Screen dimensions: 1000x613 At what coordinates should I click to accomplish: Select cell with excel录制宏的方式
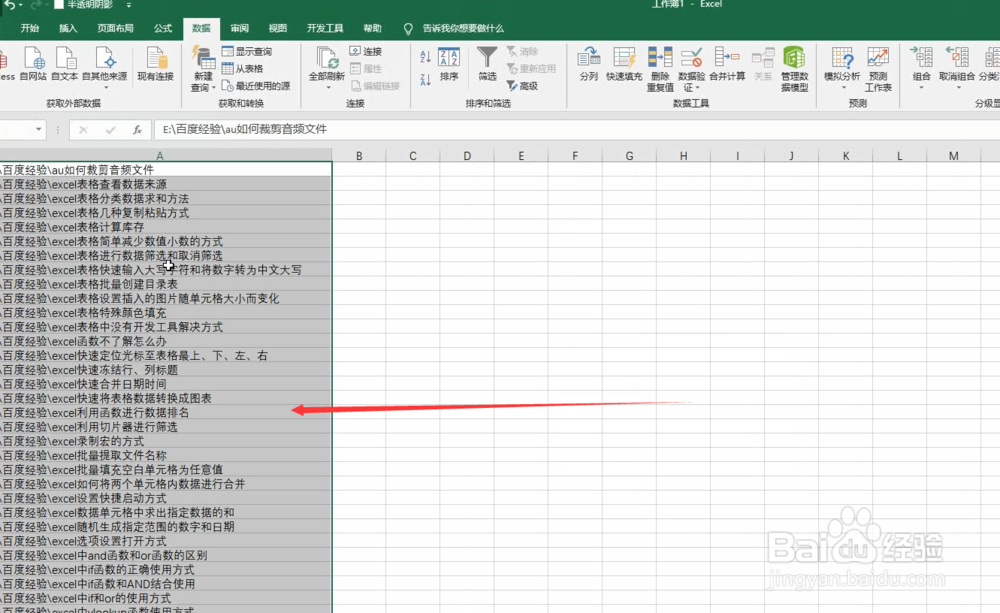[x=165, y=441]
